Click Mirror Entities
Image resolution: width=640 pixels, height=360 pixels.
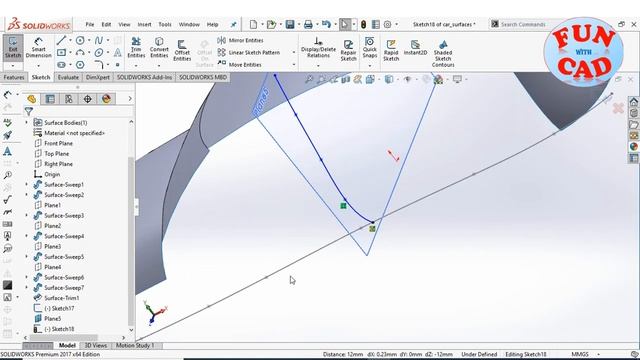(240, 40)
